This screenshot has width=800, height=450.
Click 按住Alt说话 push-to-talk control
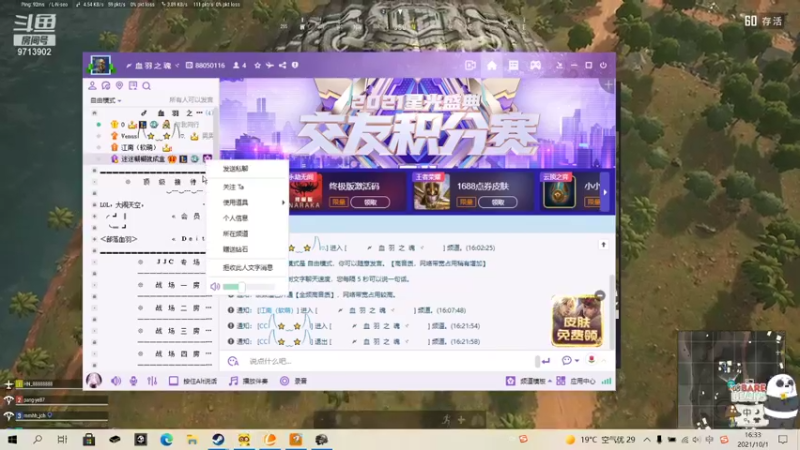click(193, 381)
